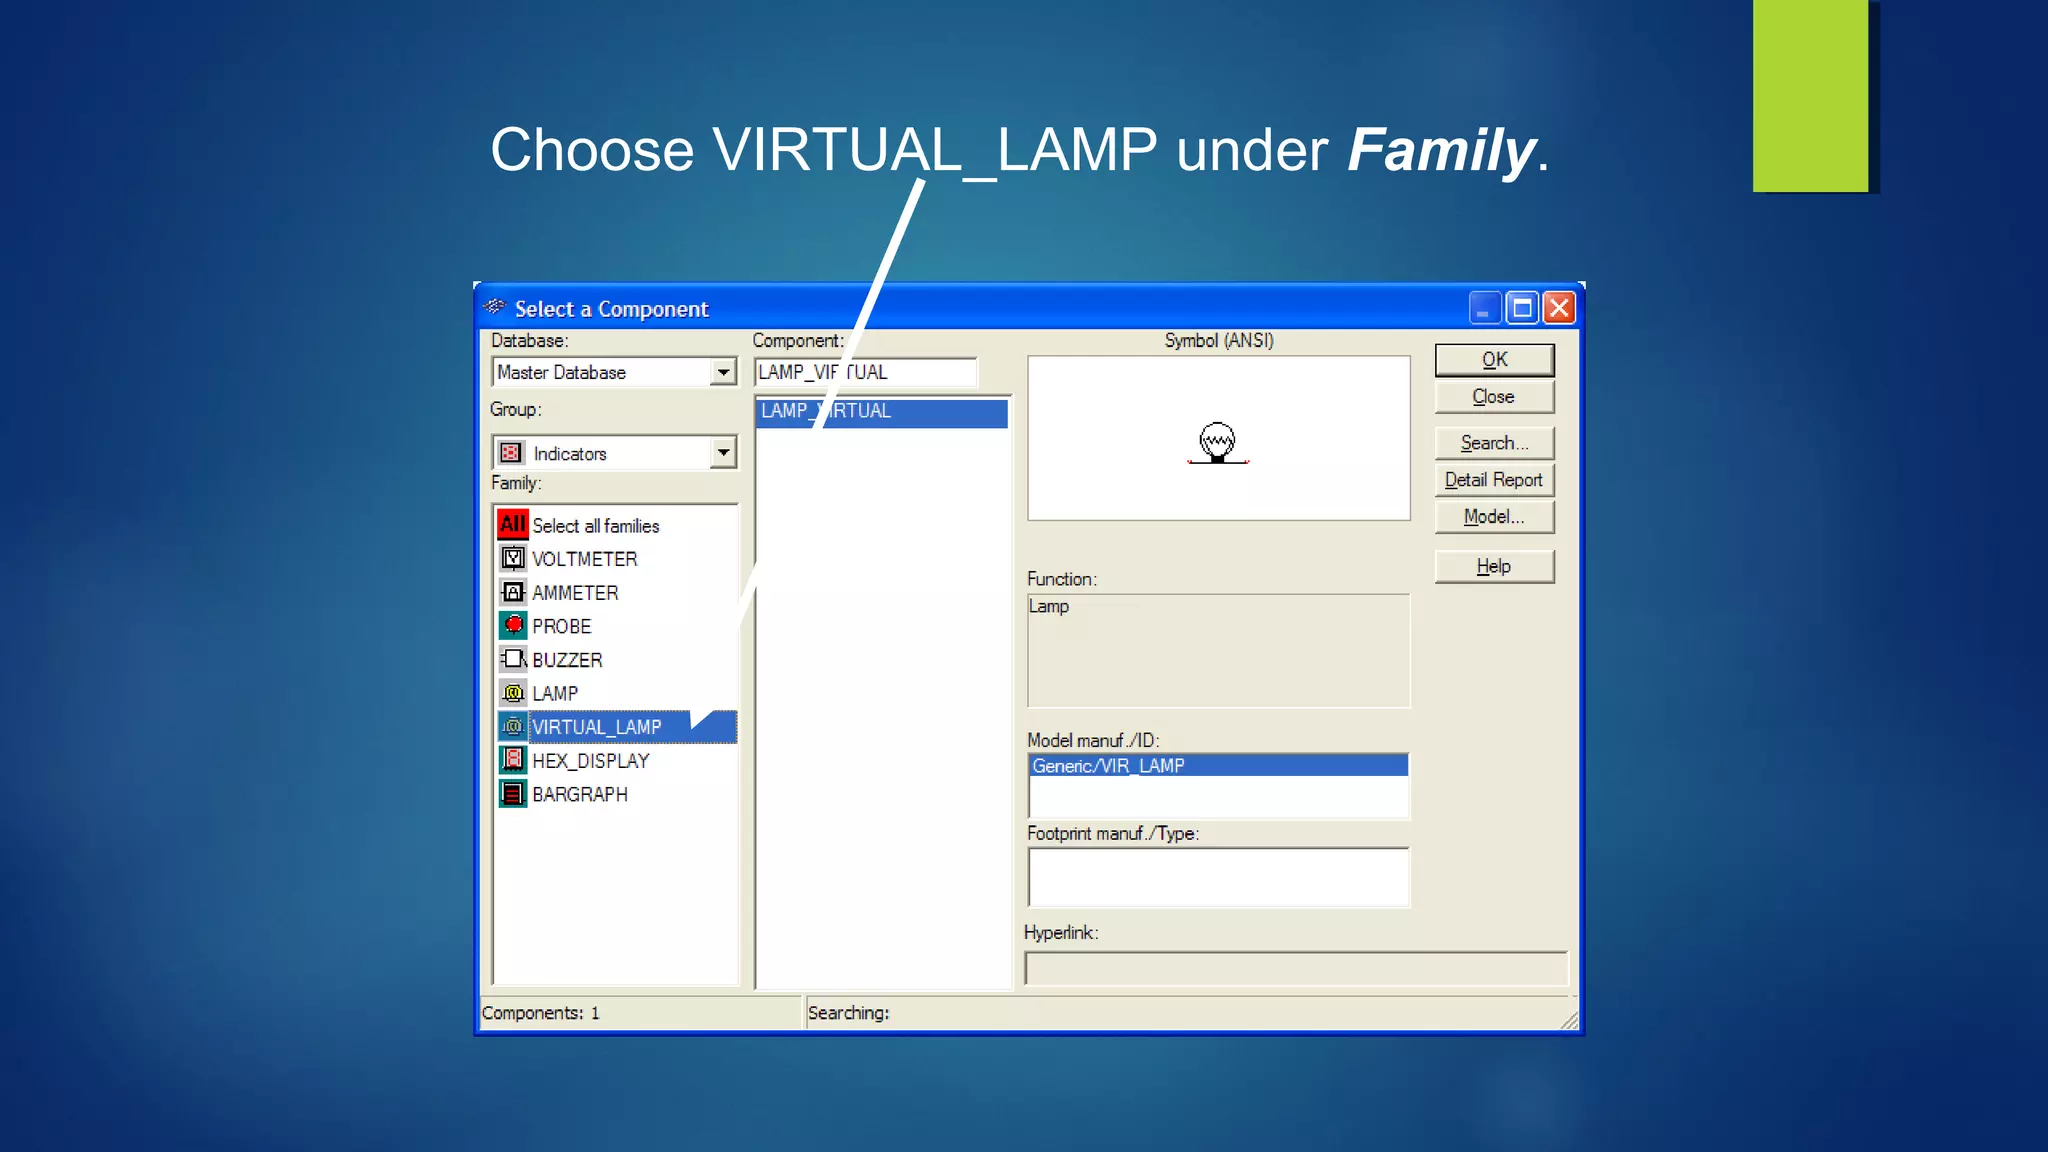Maximize the Select a Component window
This screenshot has width=2048, height=1152.
pyautogui.click(x=1522, y=308)
